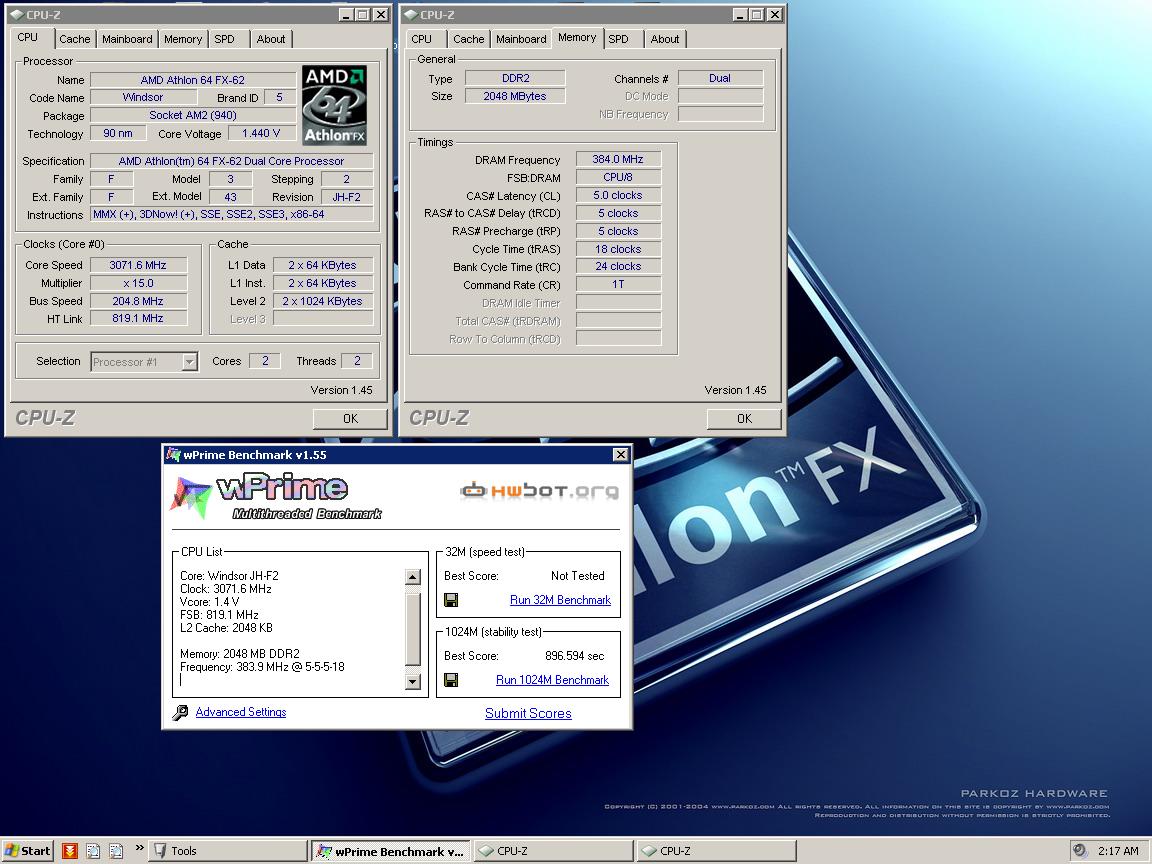Open Mainboard tab in right CPU-Z window

pyautogui.click(x=521, y=39)
